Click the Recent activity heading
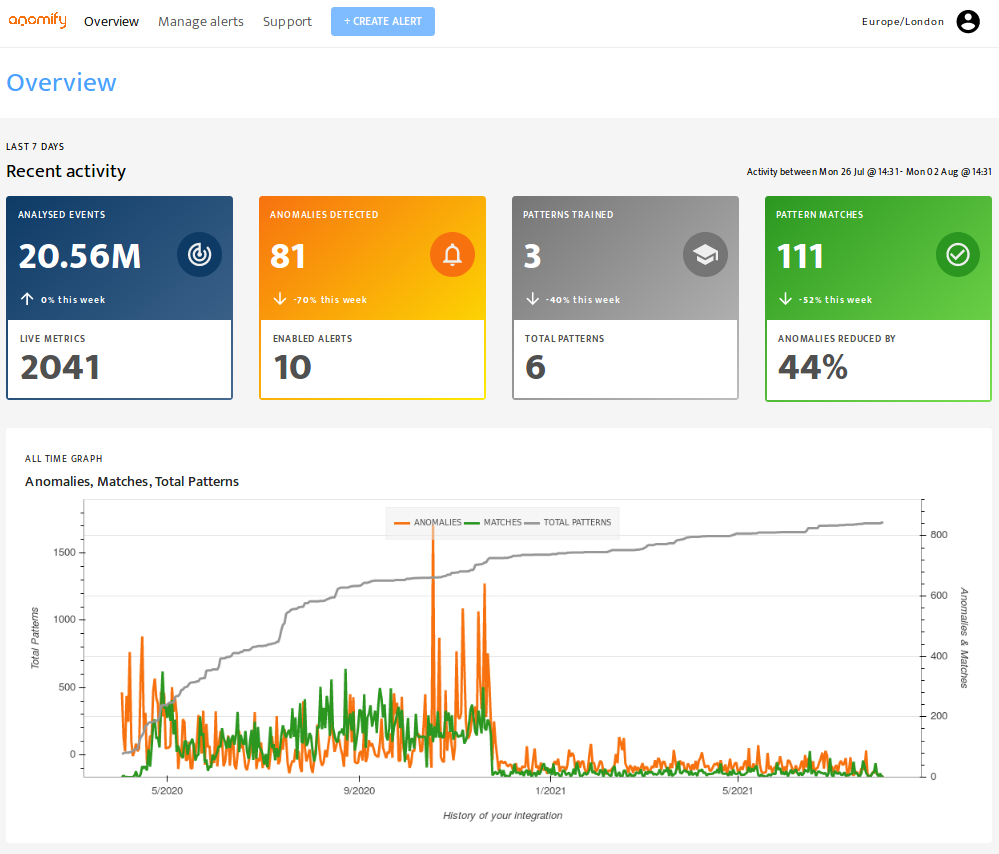Image resolution: width=999 pixels, height=854 pixels. tap(66, 171)
